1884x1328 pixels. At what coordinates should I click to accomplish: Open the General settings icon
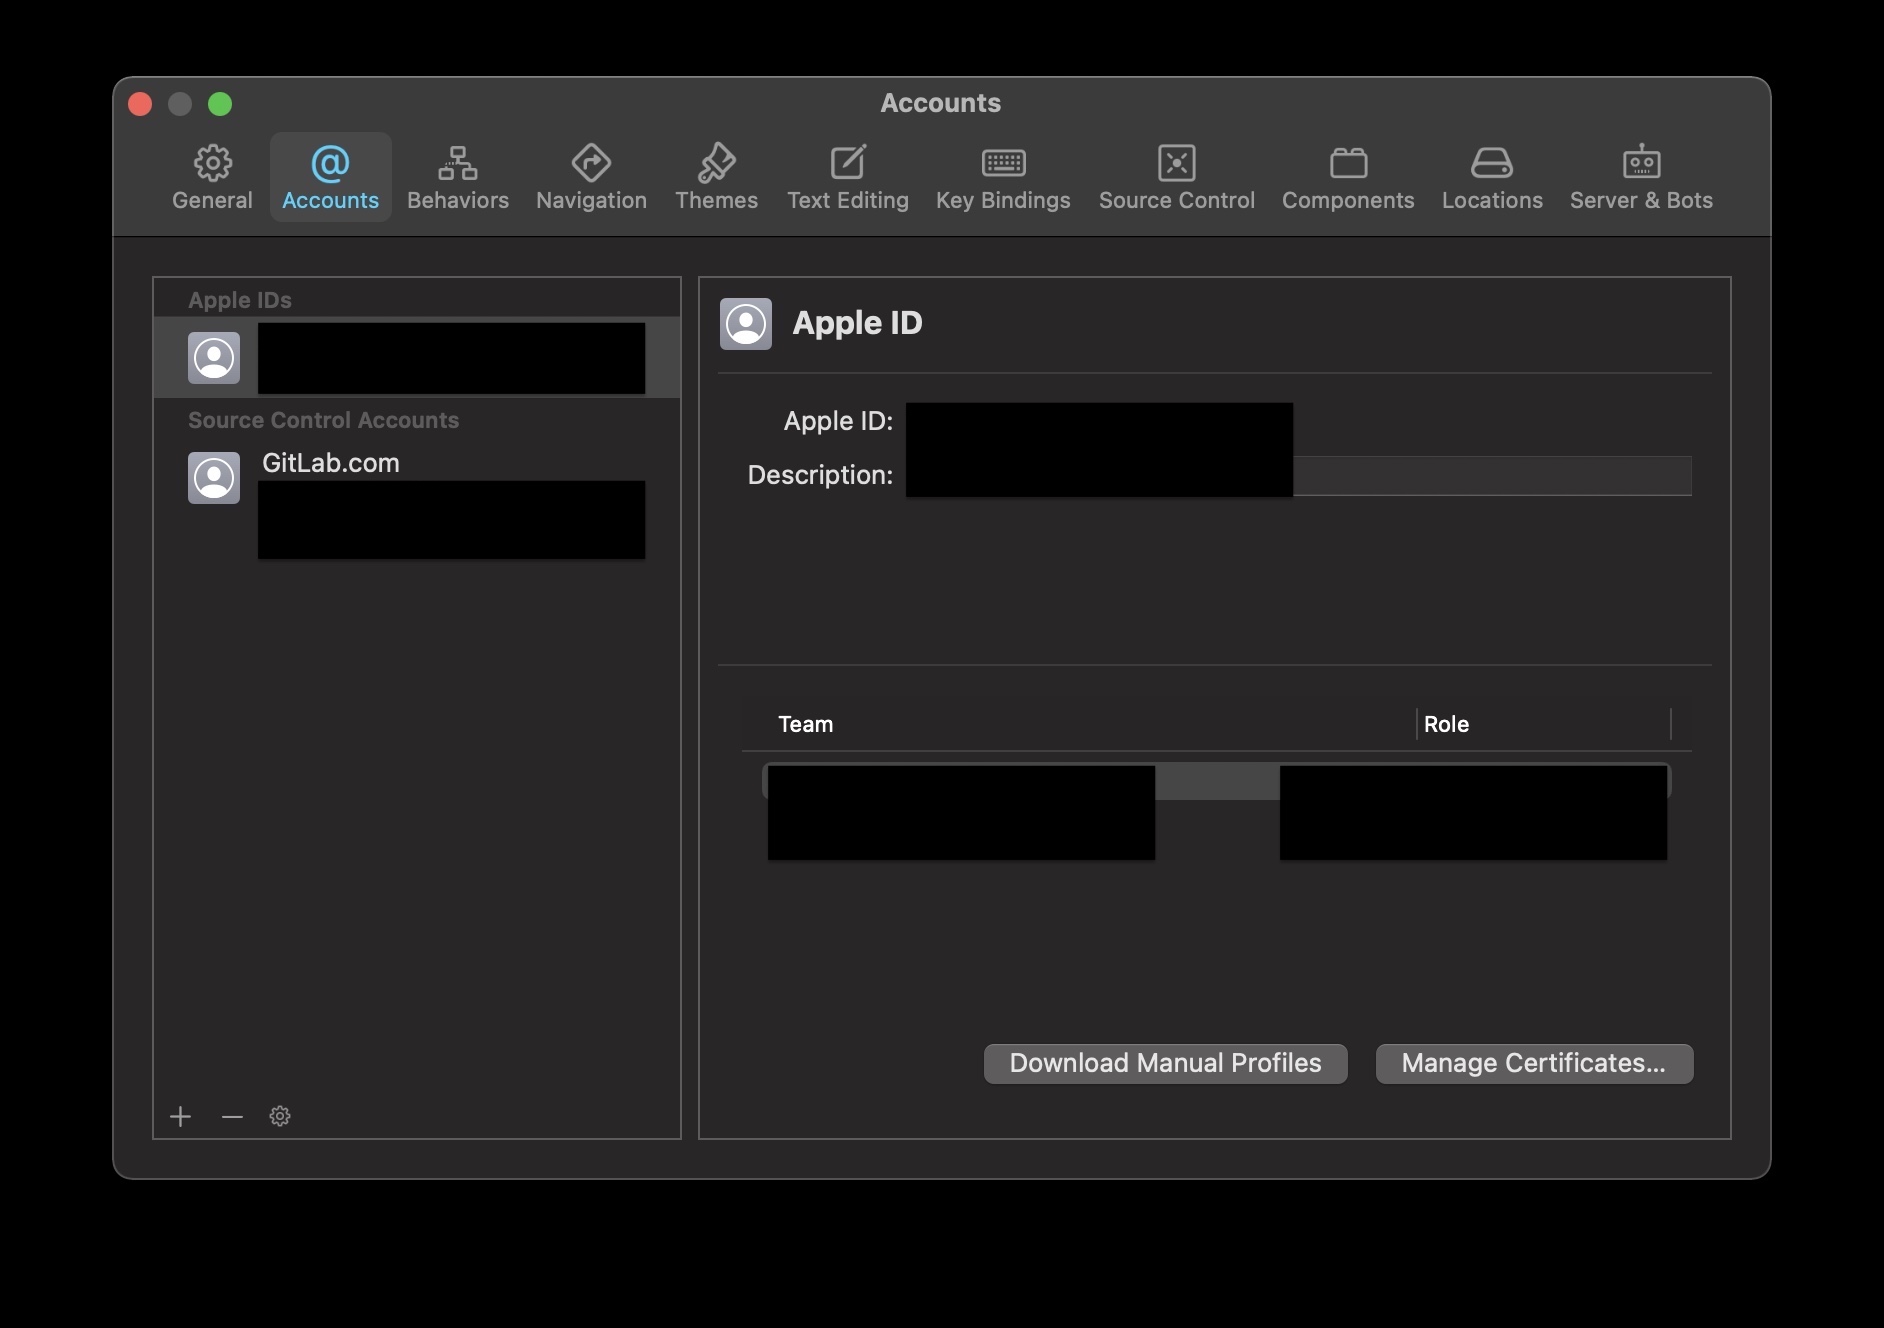pos(211,176)
